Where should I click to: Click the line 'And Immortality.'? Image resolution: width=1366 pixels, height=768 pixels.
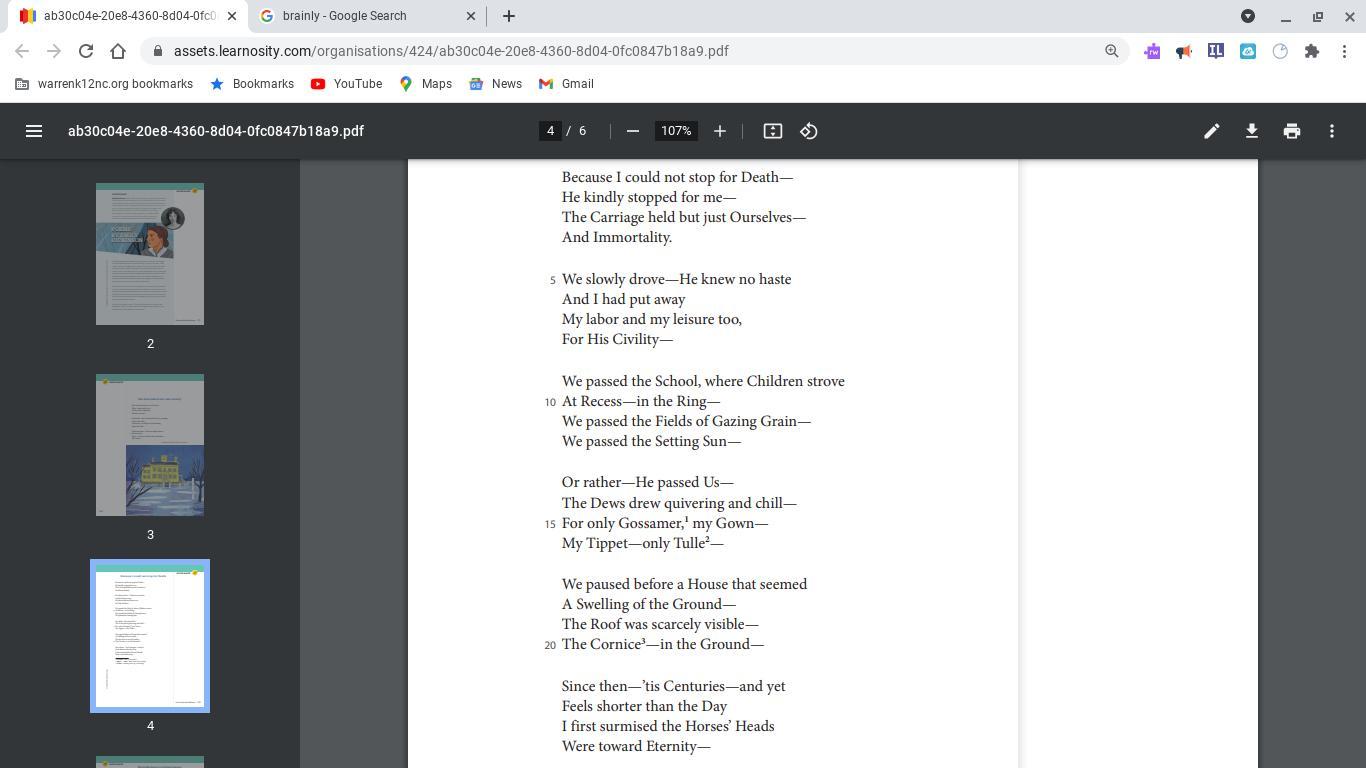coord(617,237)
